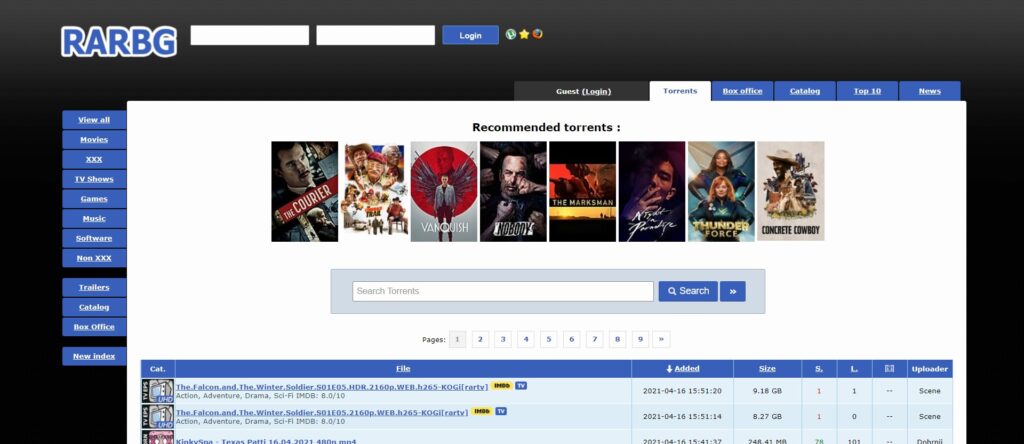Go to page 2

click(480, 340)
